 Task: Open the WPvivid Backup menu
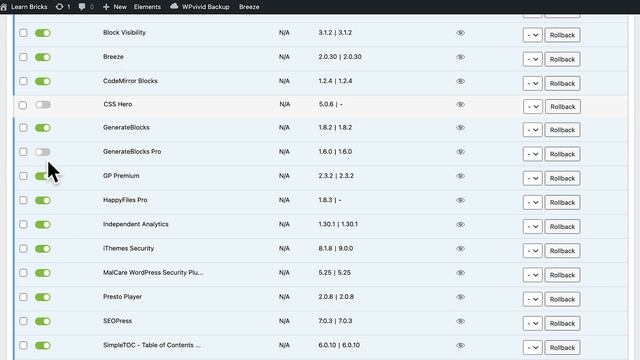(205, 7)
